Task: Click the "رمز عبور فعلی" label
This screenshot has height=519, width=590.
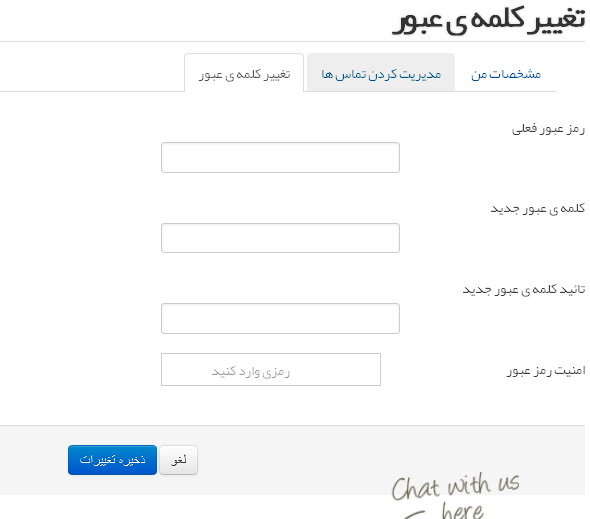Action: [548, 129]
